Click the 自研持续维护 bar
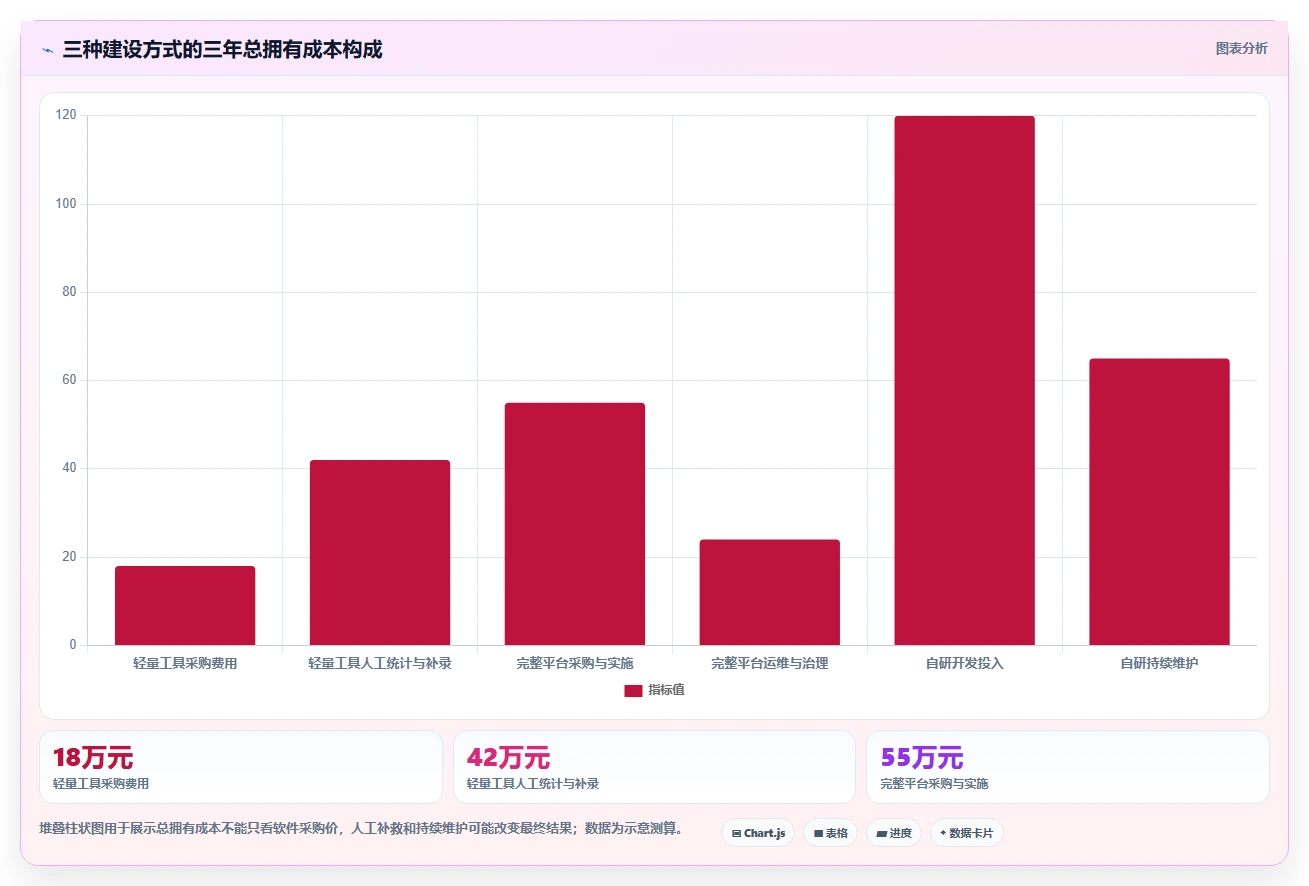 [1160, 502]
